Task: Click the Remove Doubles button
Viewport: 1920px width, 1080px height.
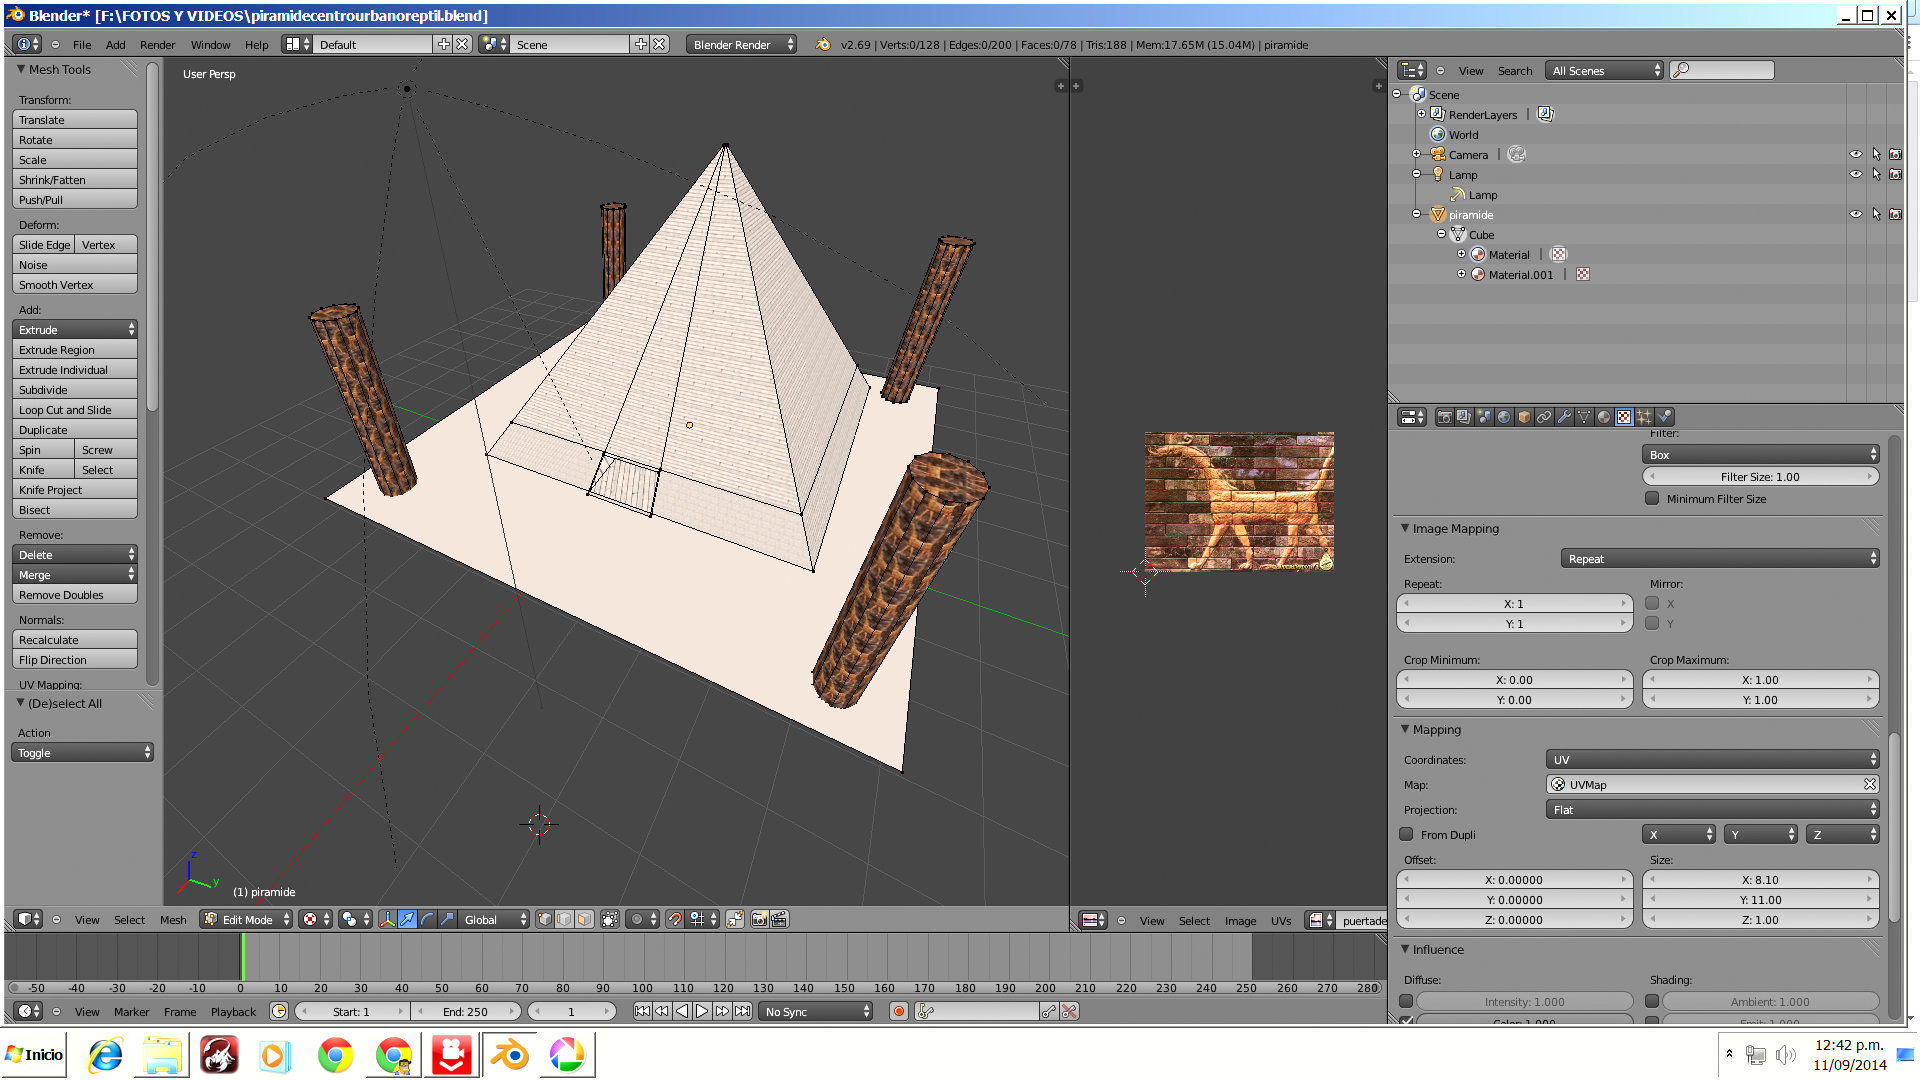Action: [x=74, y=595]
